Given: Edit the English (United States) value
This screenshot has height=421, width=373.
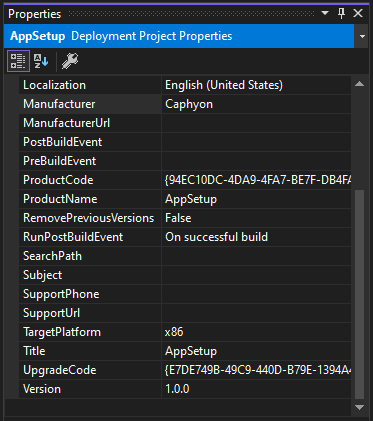Looking at the screenshot, I should [x=256, y=85].
